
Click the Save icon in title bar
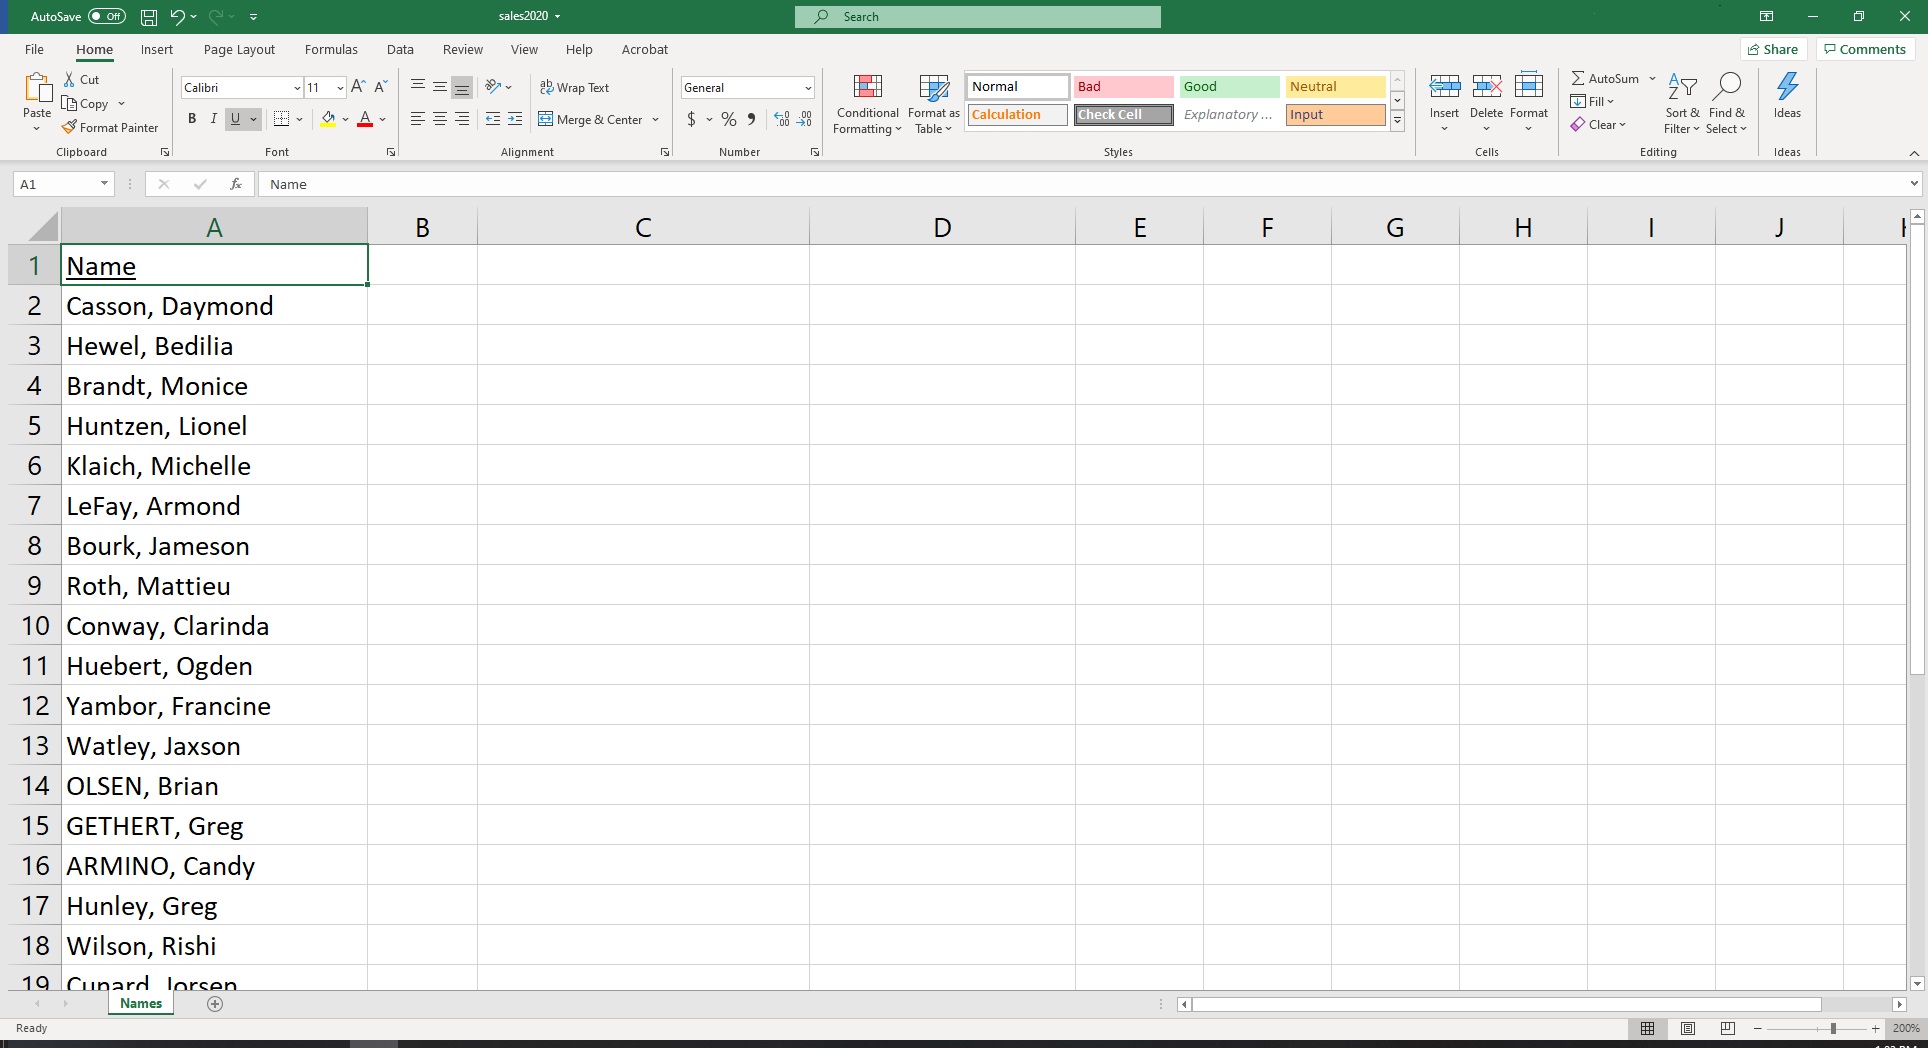pos(149,16)
